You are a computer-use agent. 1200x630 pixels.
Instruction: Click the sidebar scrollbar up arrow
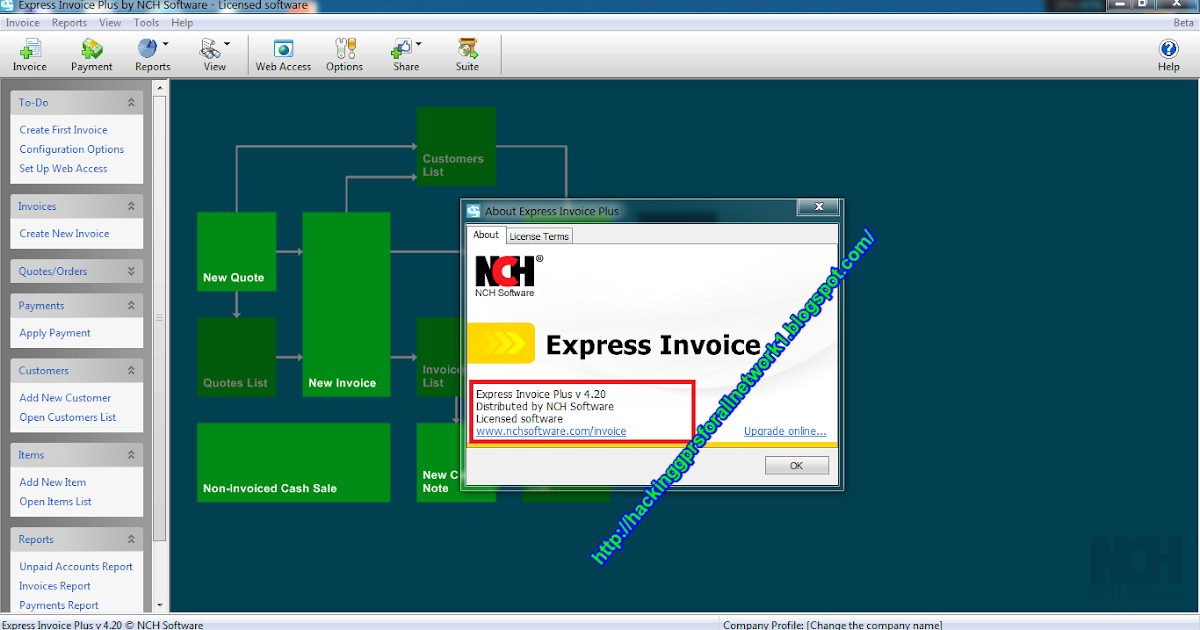[x=159, y=88]
